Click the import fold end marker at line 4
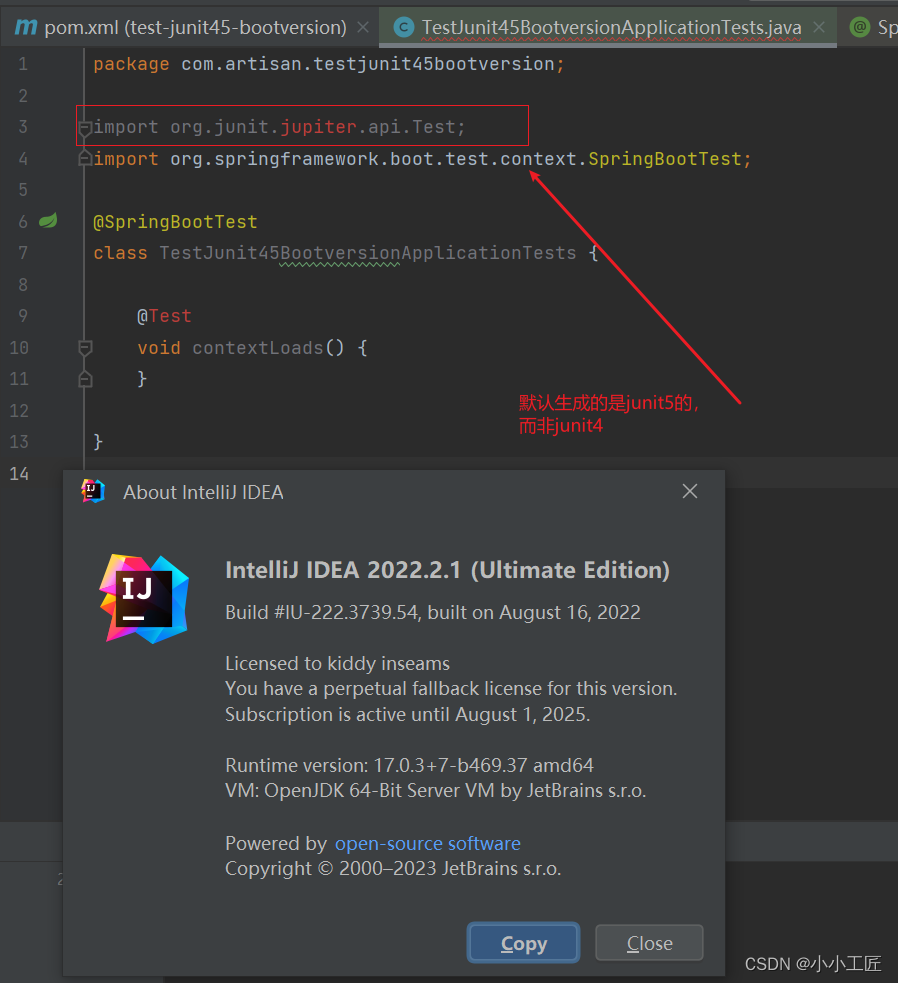The width and height of the screenshot is (898, 983). click(85, 159)
